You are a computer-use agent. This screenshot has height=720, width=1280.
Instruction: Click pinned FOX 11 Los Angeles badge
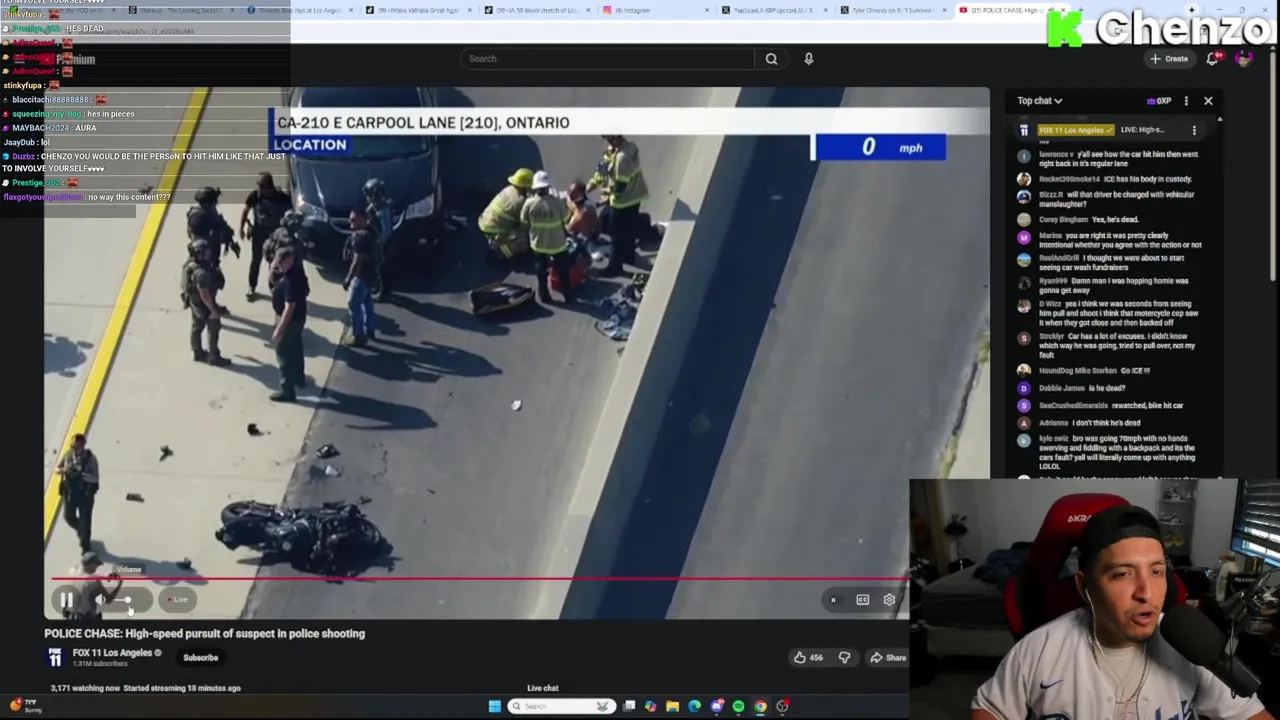click(1076, 130)
